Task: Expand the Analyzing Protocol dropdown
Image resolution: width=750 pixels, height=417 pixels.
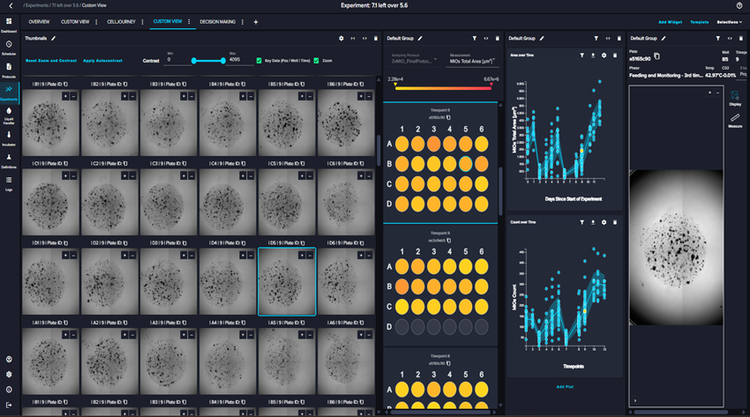Action: pyautogui.click(x=414, y=59)
